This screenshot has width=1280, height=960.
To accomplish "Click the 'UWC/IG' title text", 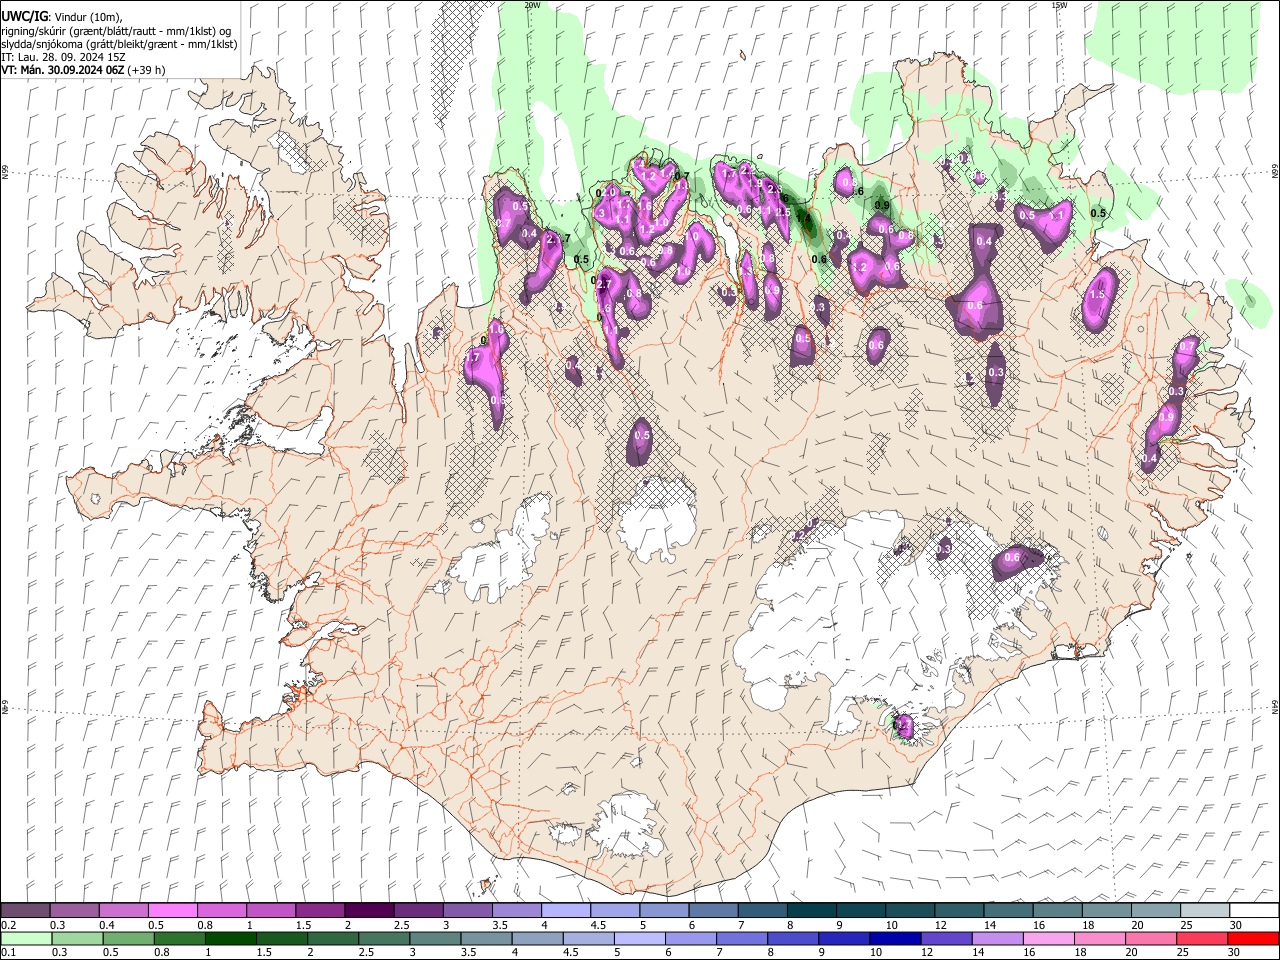I will pos(24,16).
